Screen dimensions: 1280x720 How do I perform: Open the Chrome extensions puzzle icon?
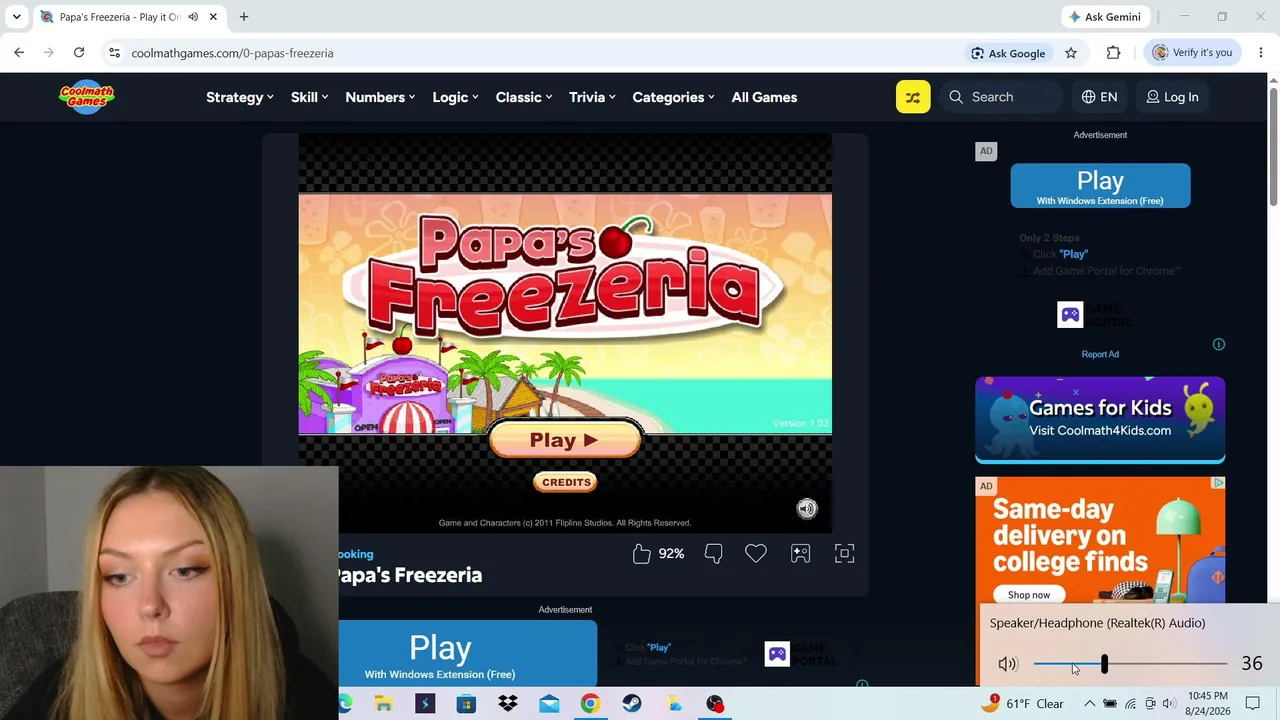click(1113, 53)
